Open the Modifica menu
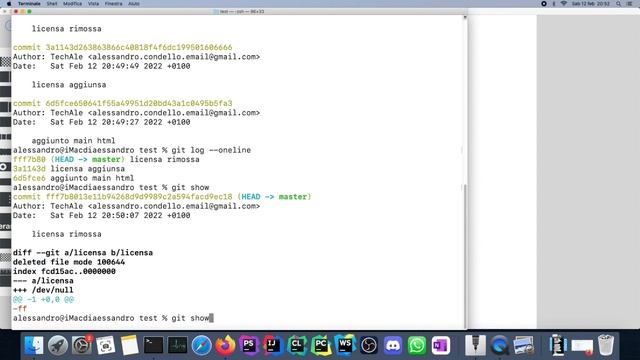The height and width of the screenshot is (360, 640). click(72, 4)
